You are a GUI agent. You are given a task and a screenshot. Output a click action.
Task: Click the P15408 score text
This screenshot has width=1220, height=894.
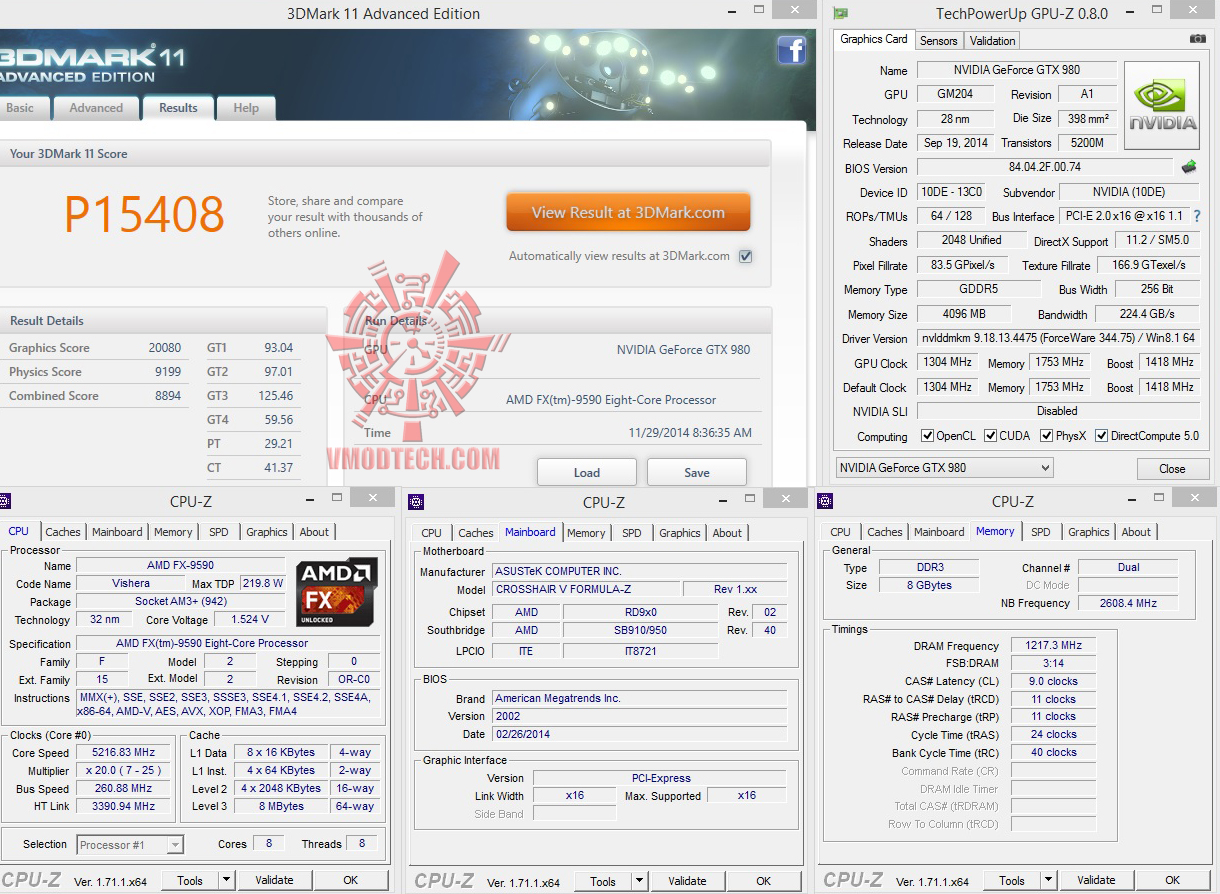click(x=145, y=214)
